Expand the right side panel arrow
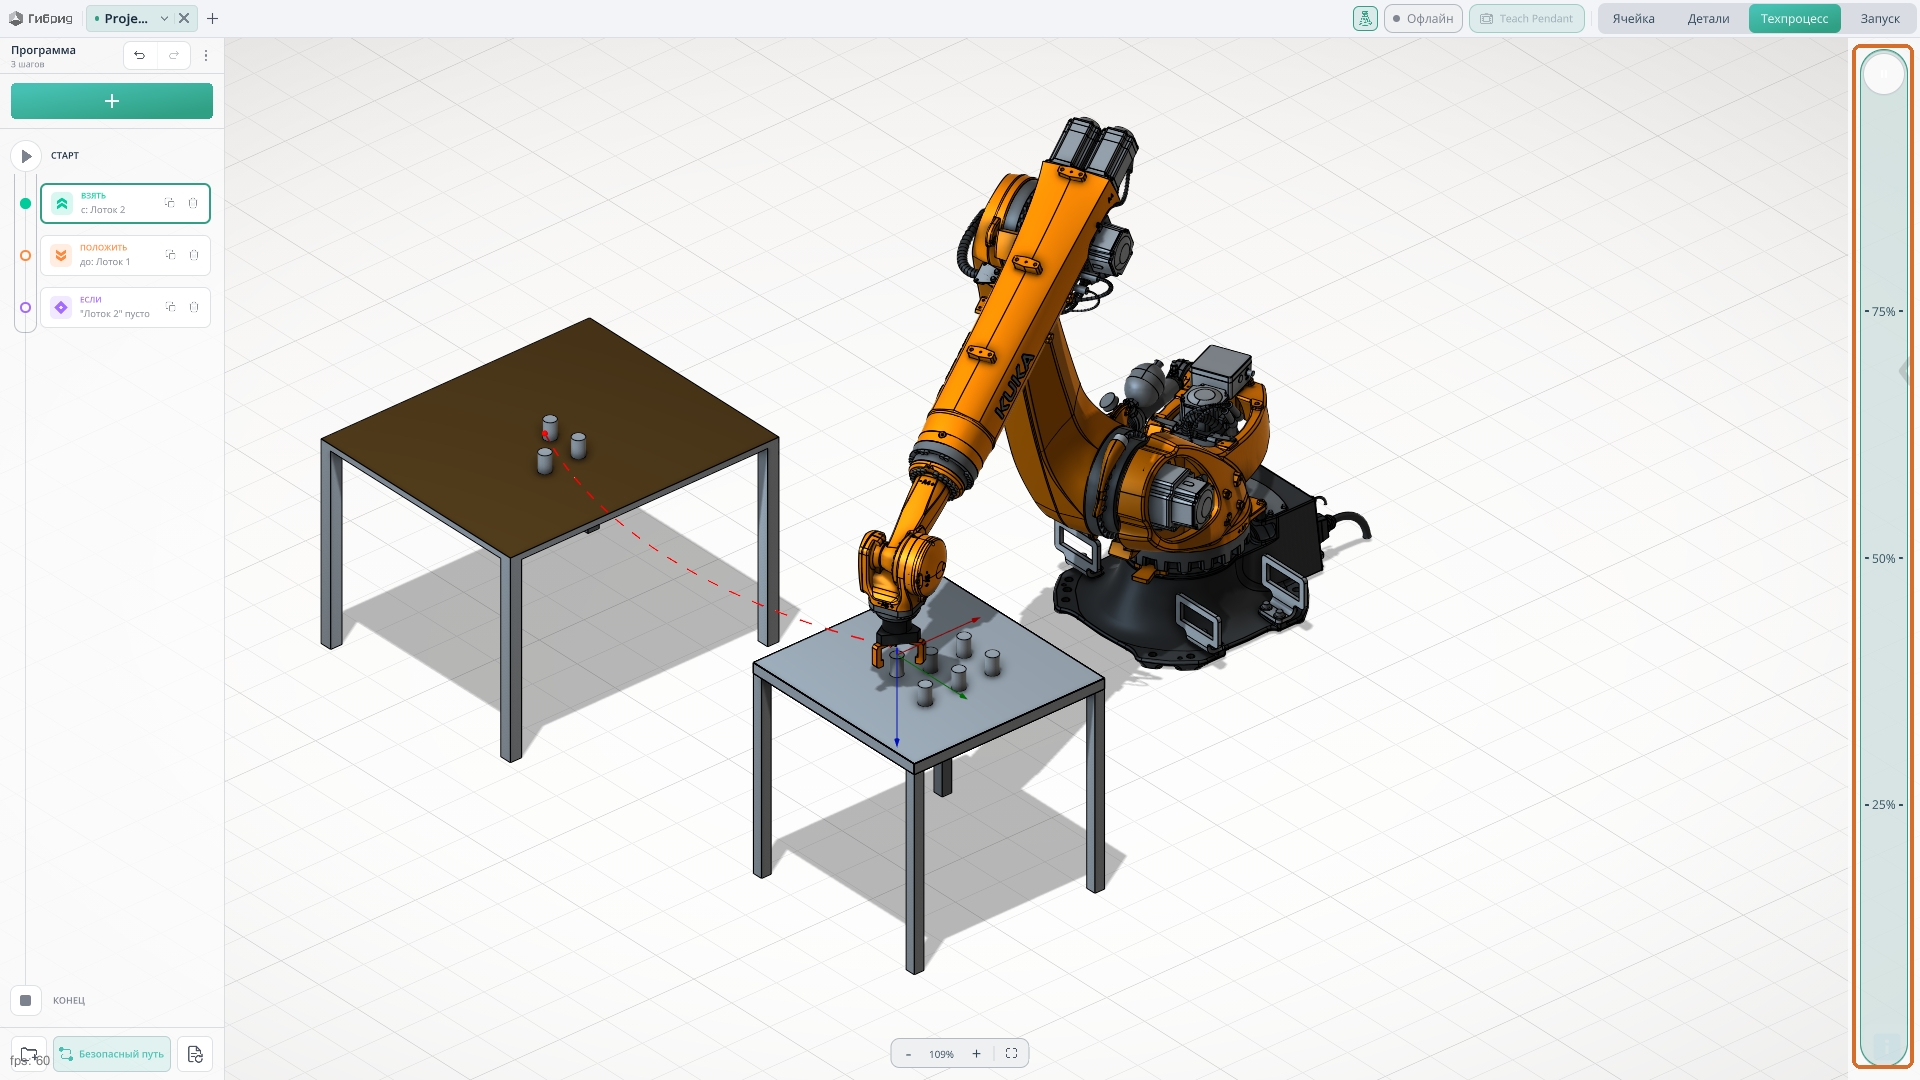 tap(1905, 371)
